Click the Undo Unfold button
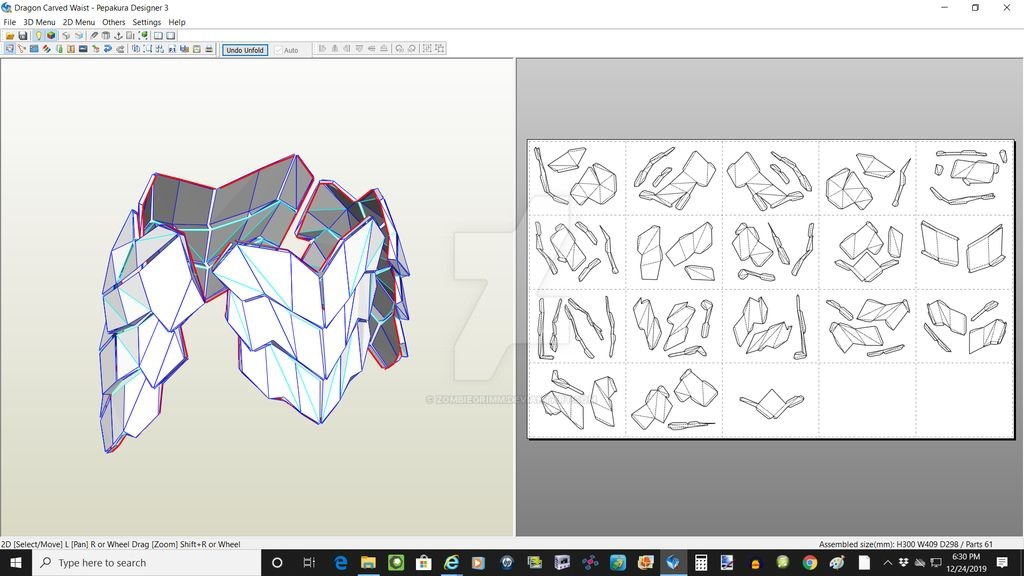Viewport: 1024px width, 576px height. pyautogui.click(x=245, y=50)
